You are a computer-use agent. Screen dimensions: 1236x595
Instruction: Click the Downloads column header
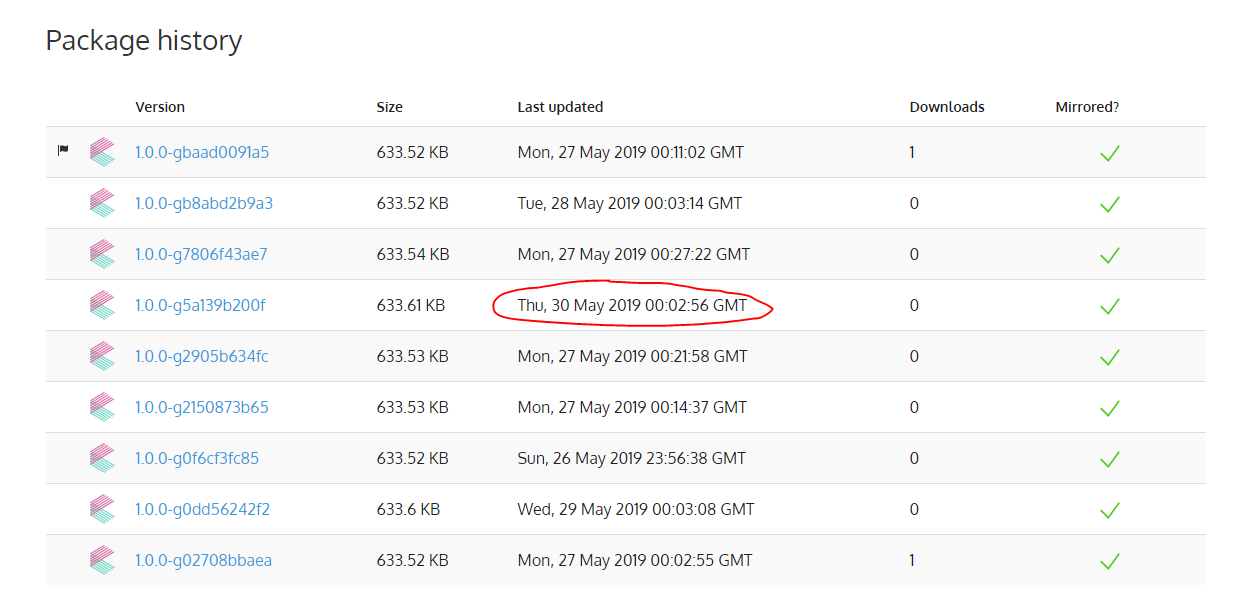[947, 107]
